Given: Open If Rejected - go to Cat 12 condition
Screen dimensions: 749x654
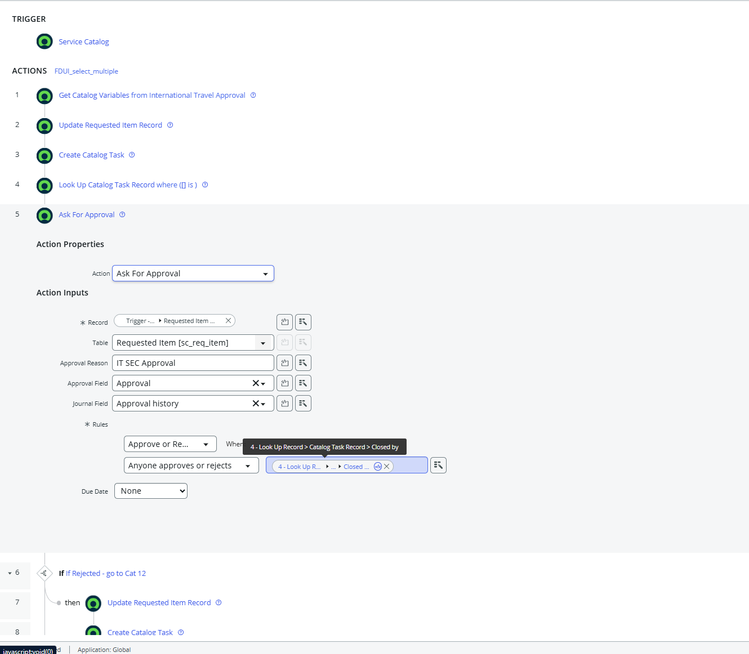Looking at the screenshot, I should (106, 573).
